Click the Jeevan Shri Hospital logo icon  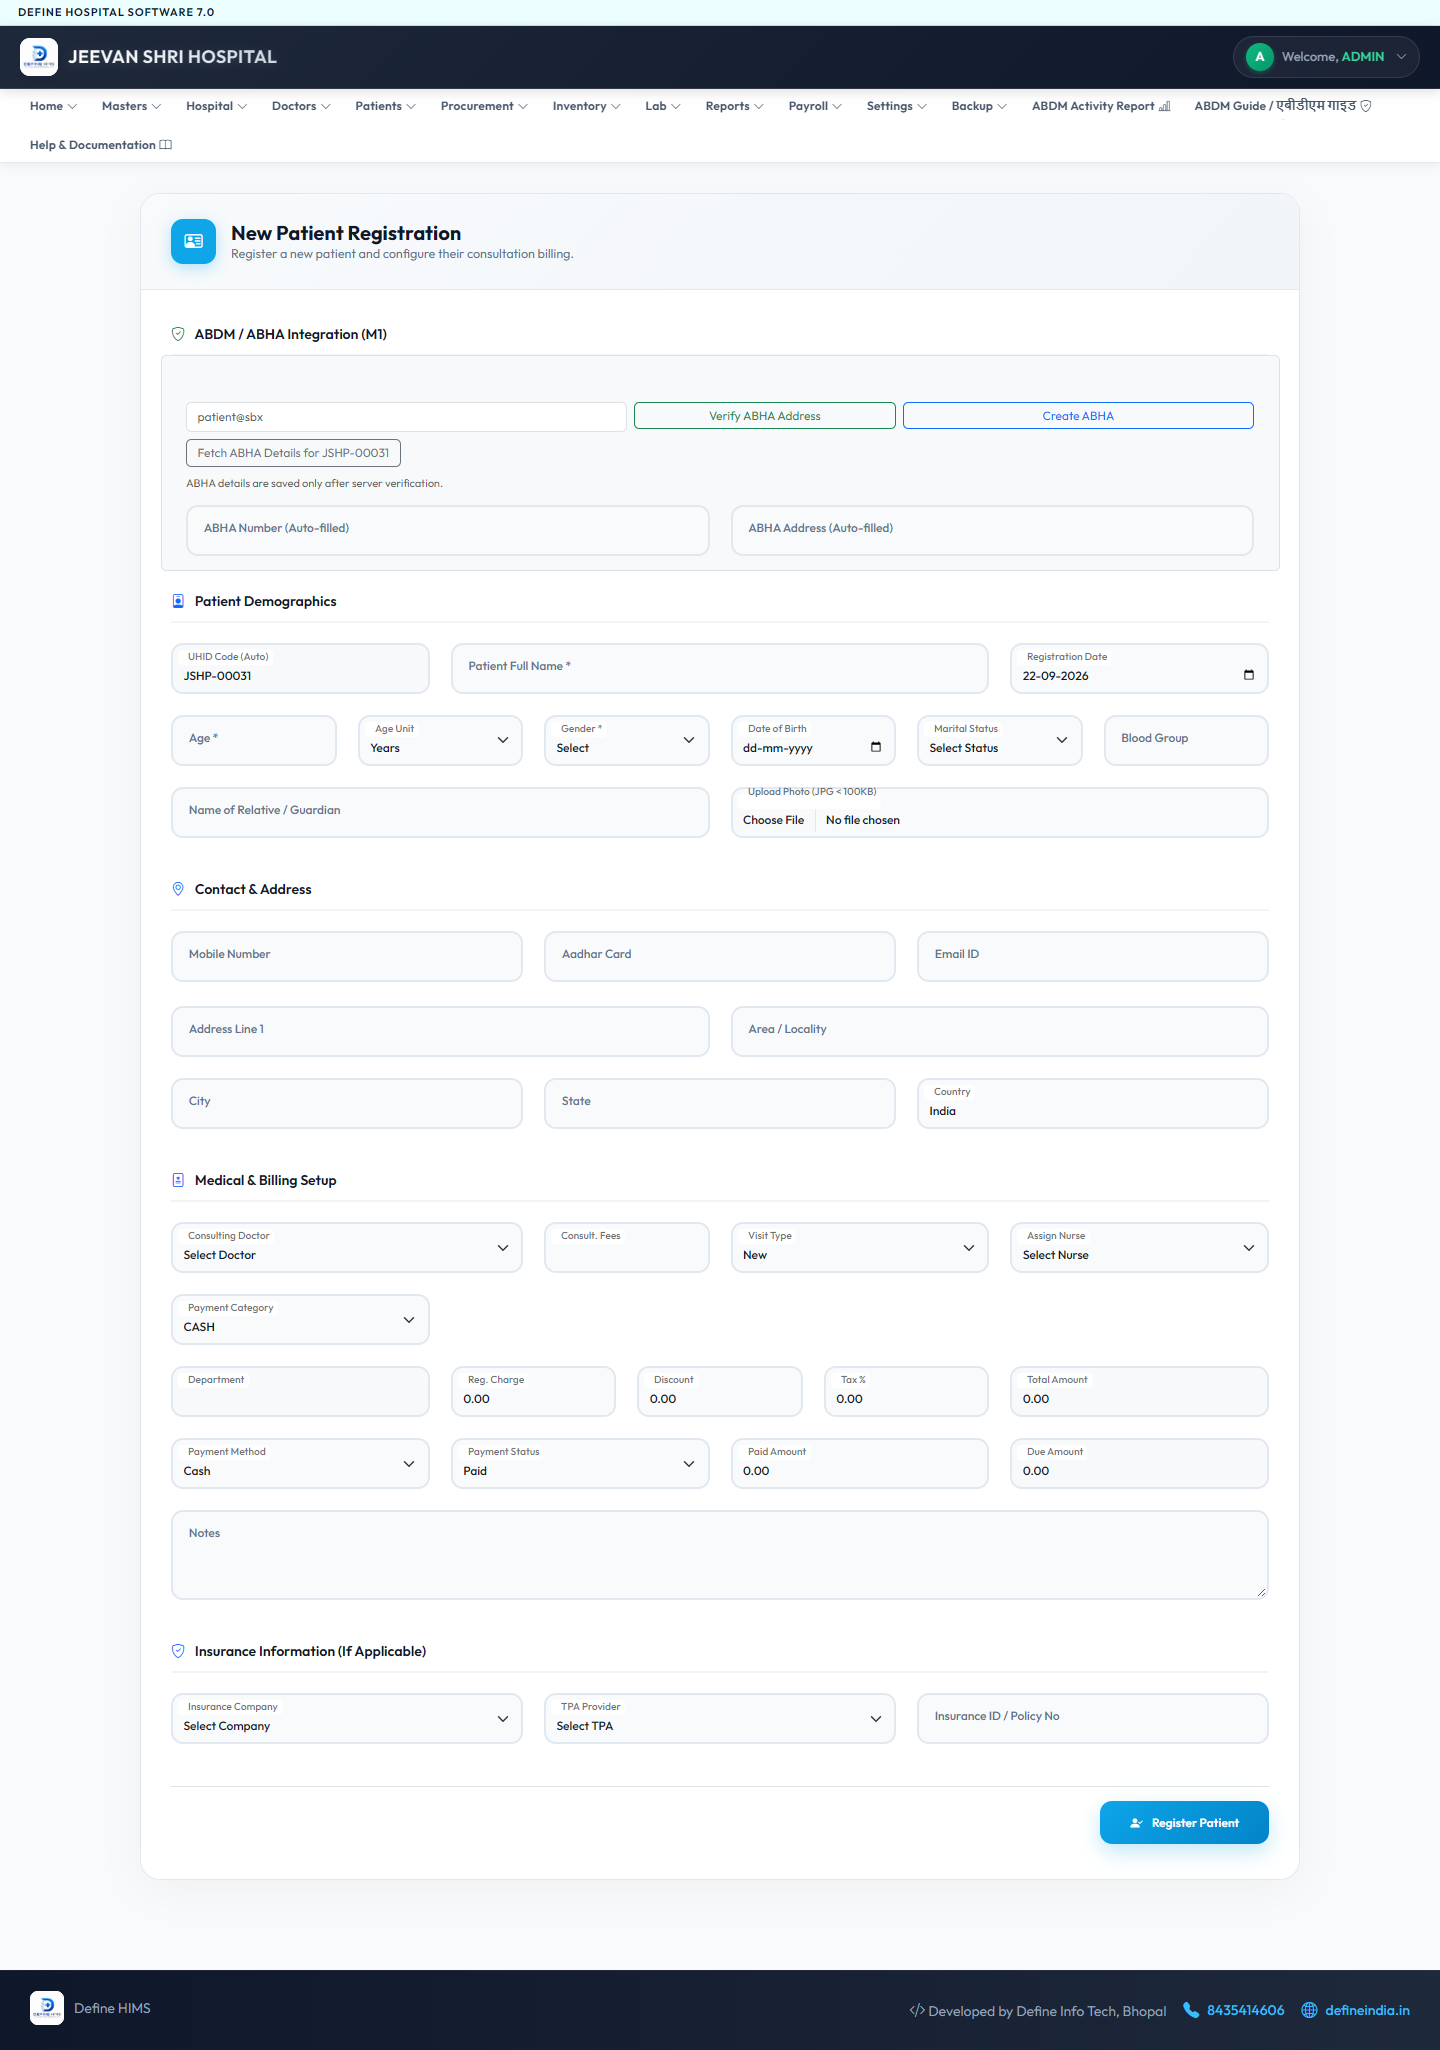[x=39, y=57]
